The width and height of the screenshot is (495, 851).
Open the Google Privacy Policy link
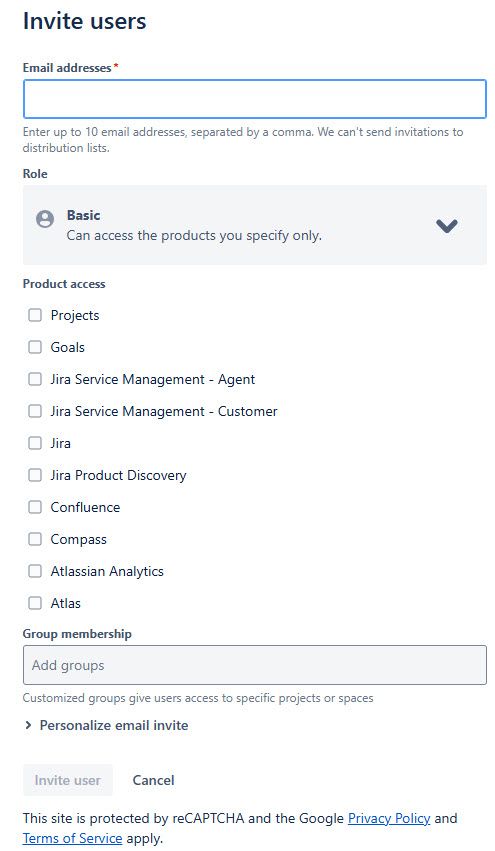(389, 818)
